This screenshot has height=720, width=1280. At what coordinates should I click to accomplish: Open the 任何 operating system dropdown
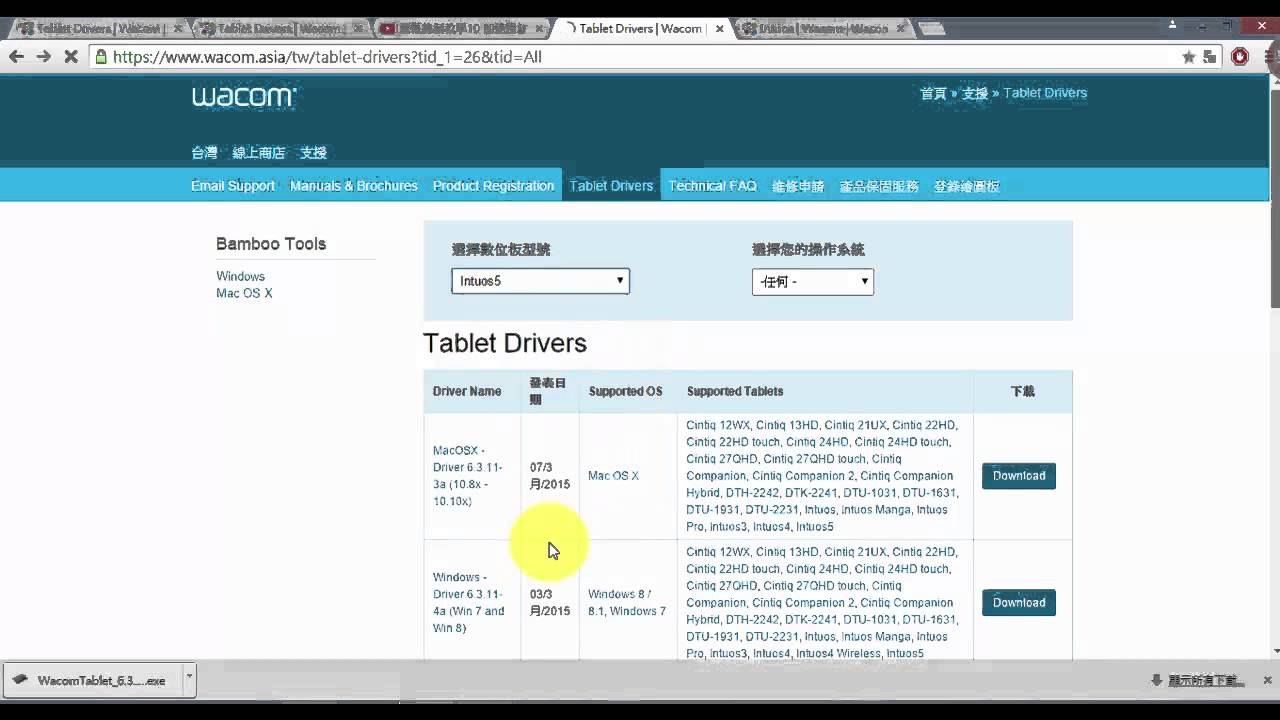[813, 282]
